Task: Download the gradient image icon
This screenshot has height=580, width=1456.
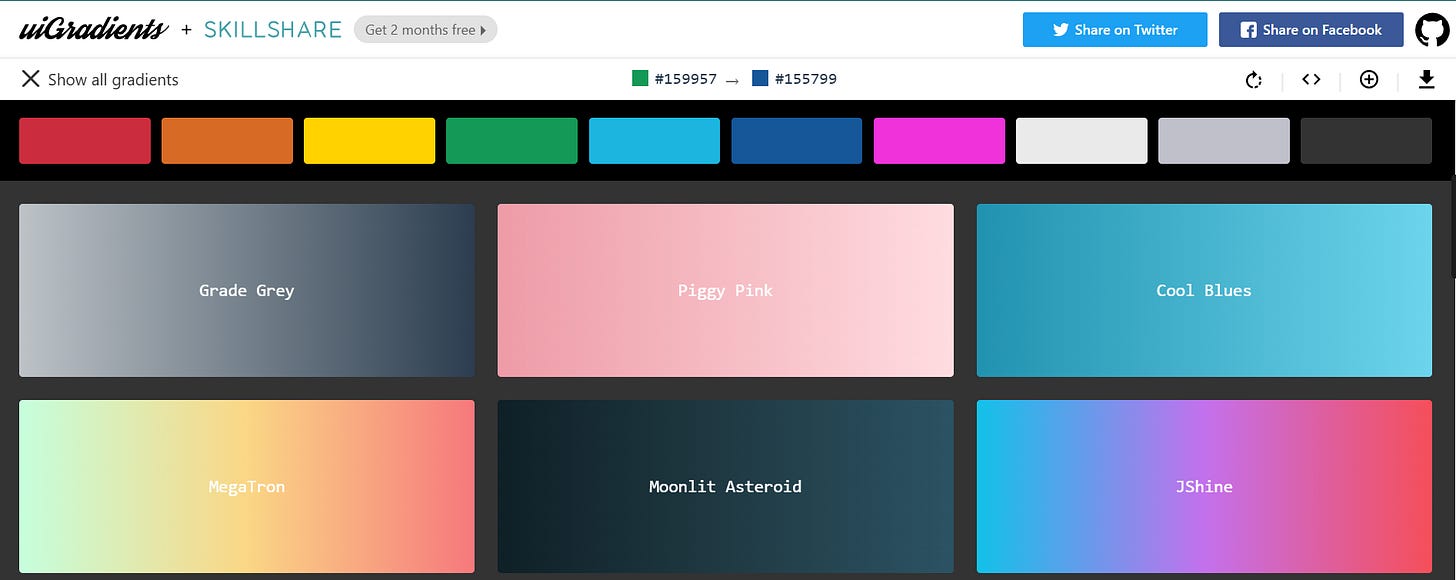Action: (1427, 80)
